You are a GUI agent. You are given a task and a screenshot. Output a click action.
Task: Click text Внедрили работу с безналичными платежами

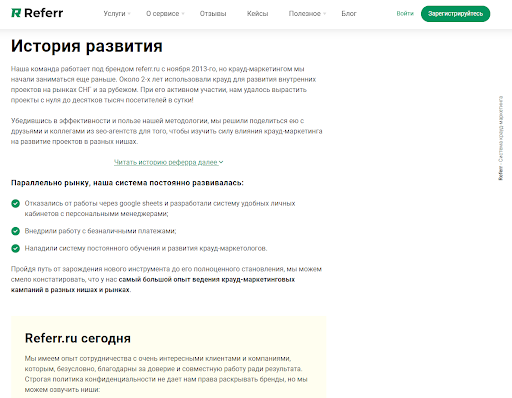coord(100,231)
